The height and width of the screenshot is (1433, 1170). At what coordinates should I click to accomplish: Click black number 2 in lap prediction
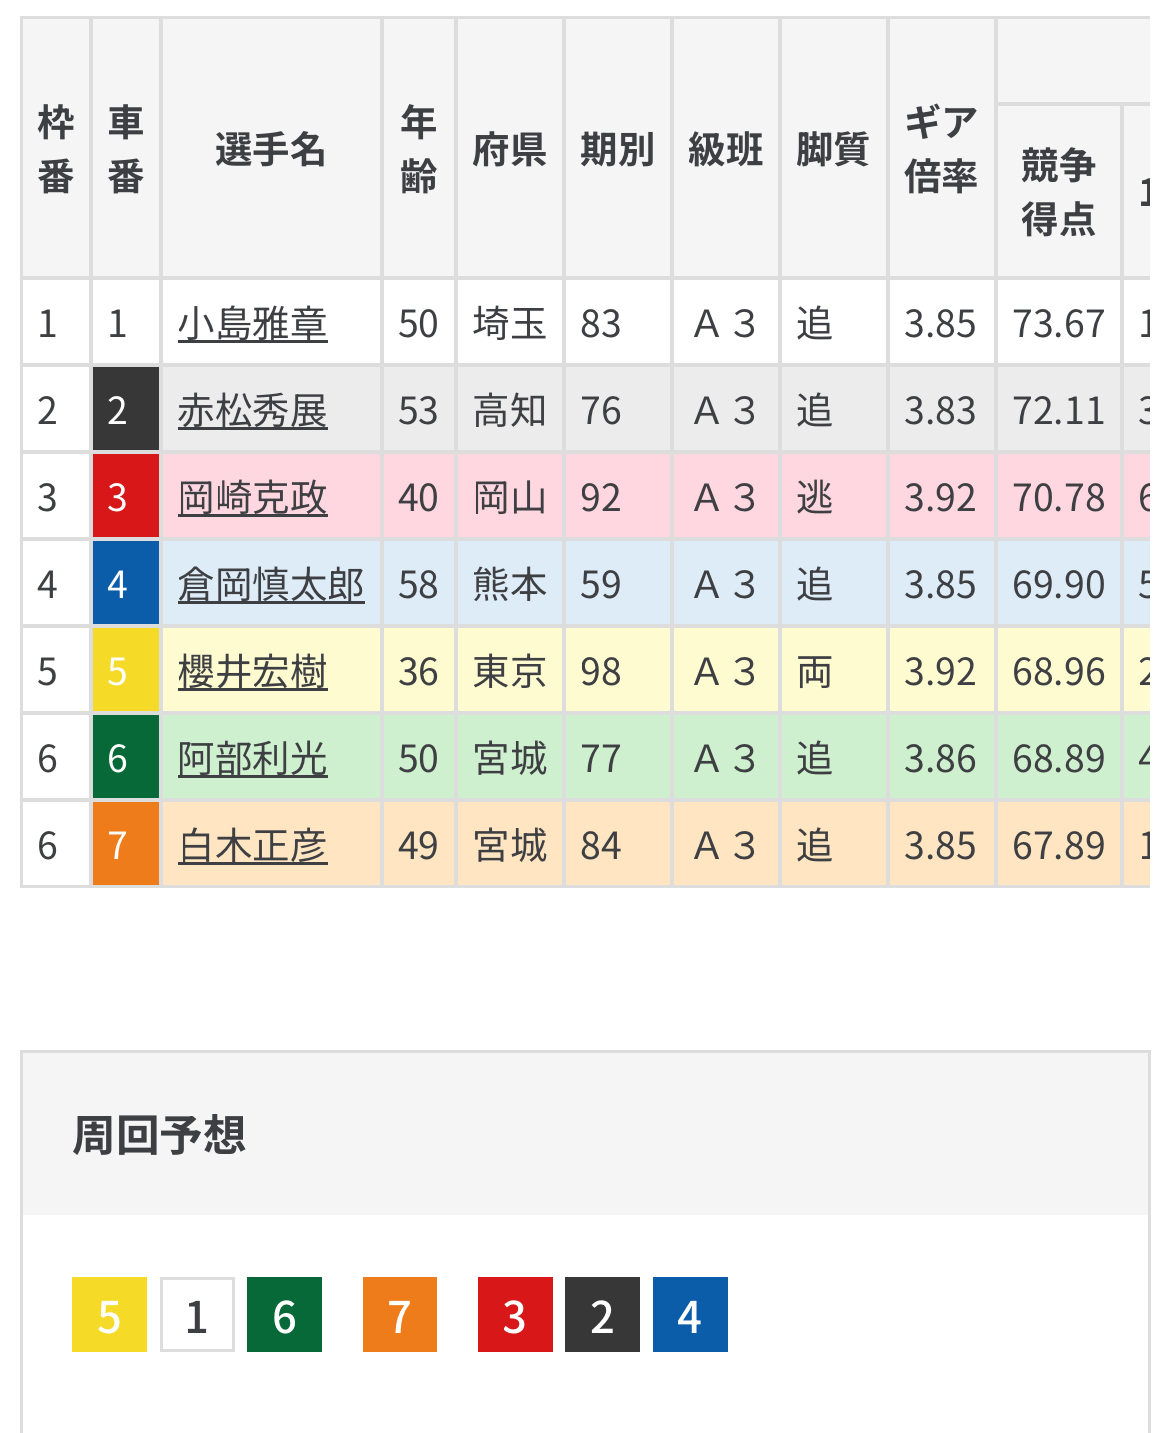click(x=602, y=1315)
